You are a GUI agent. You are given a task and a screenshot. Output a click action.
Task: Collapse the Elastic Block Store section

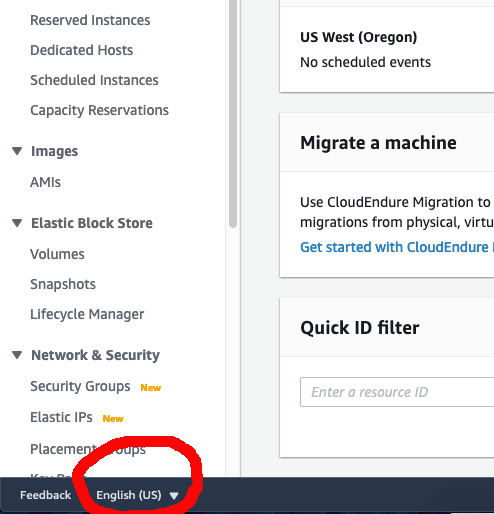[x=17, y=223]
